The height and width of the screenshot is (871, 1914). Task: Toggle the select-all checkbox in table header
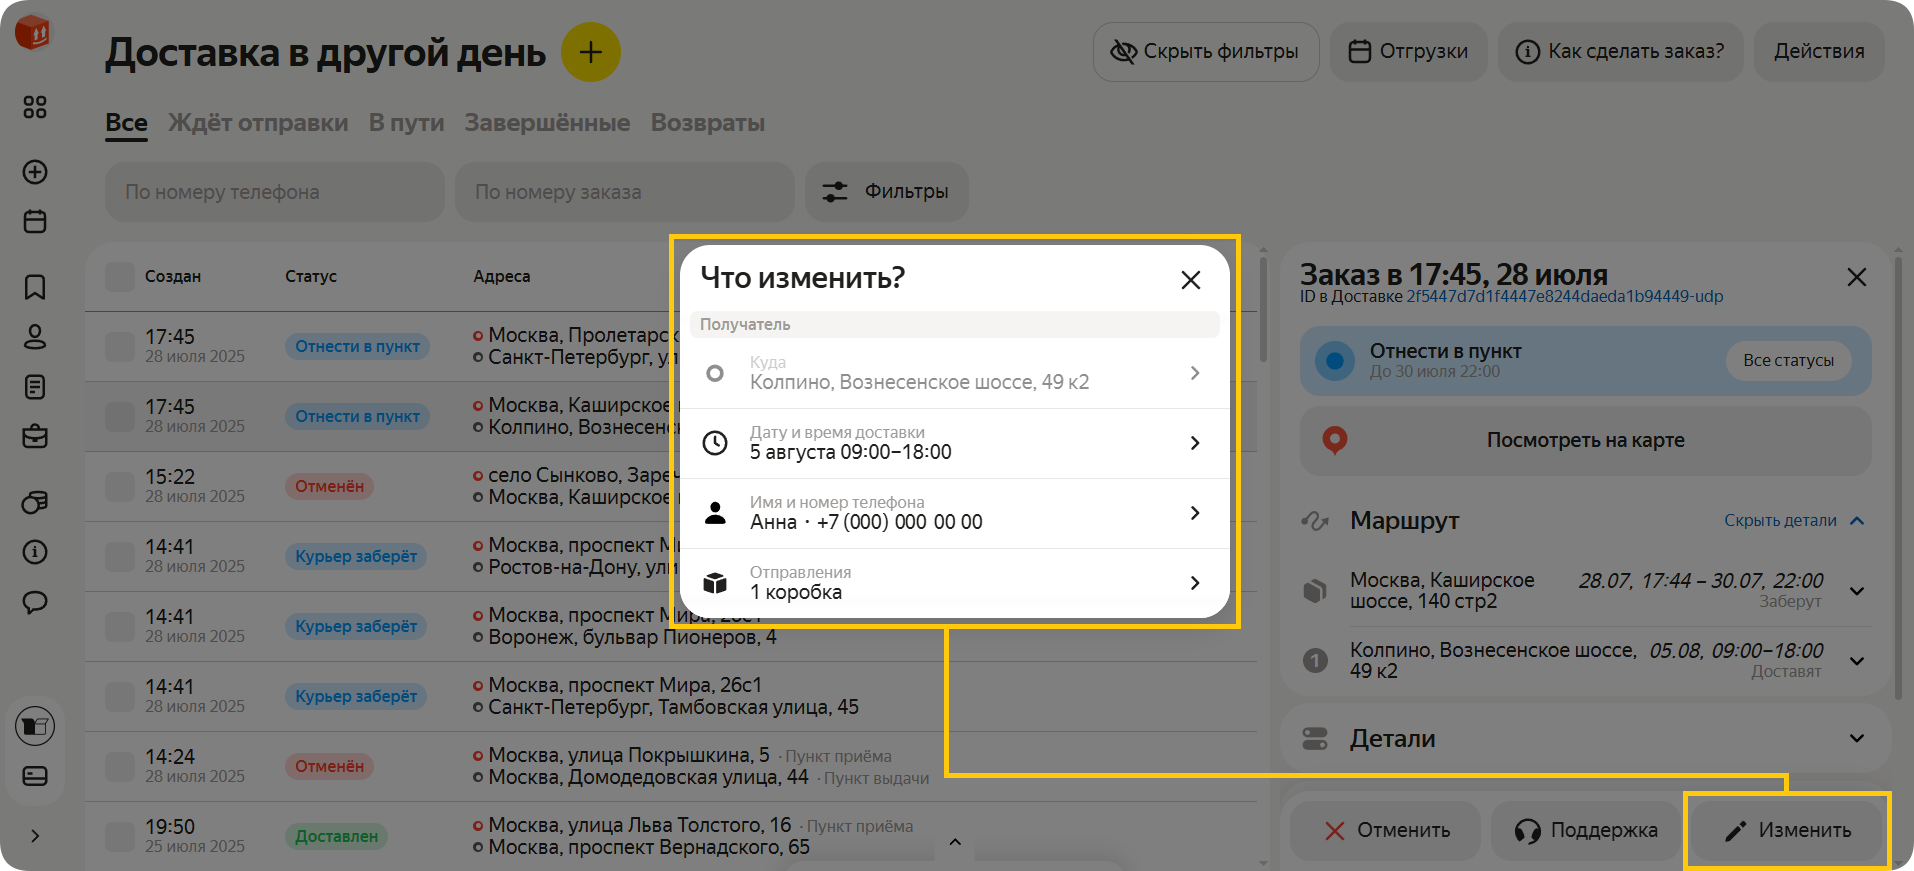(120, 277)
